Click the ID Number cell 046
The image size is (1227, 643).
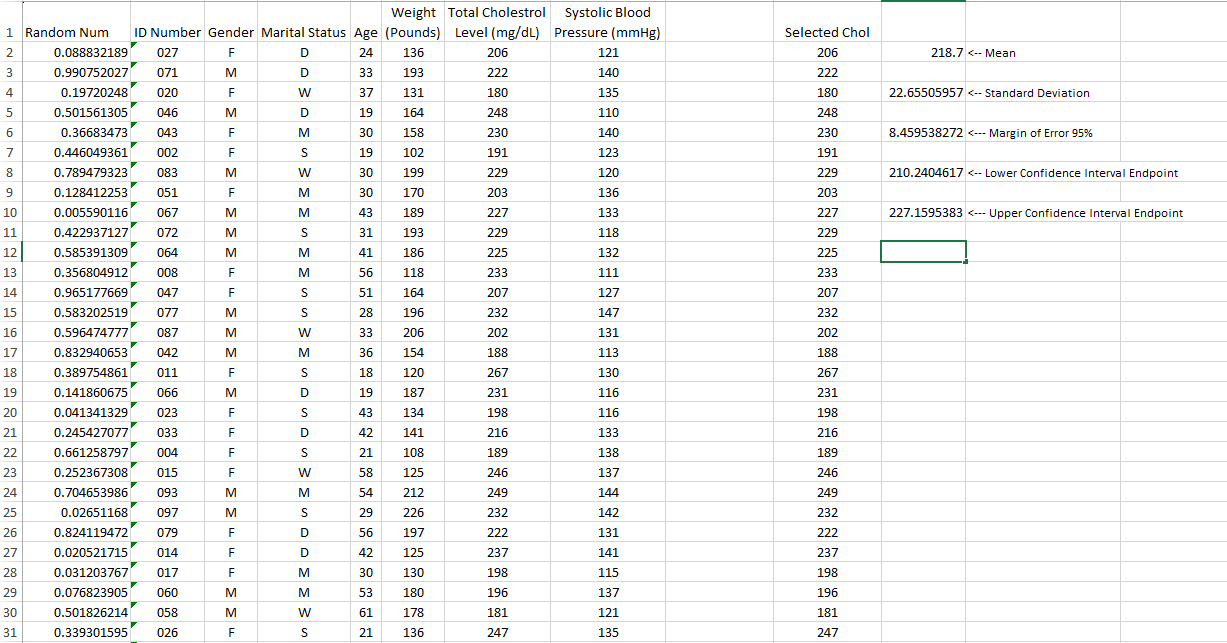pos(167,112)
